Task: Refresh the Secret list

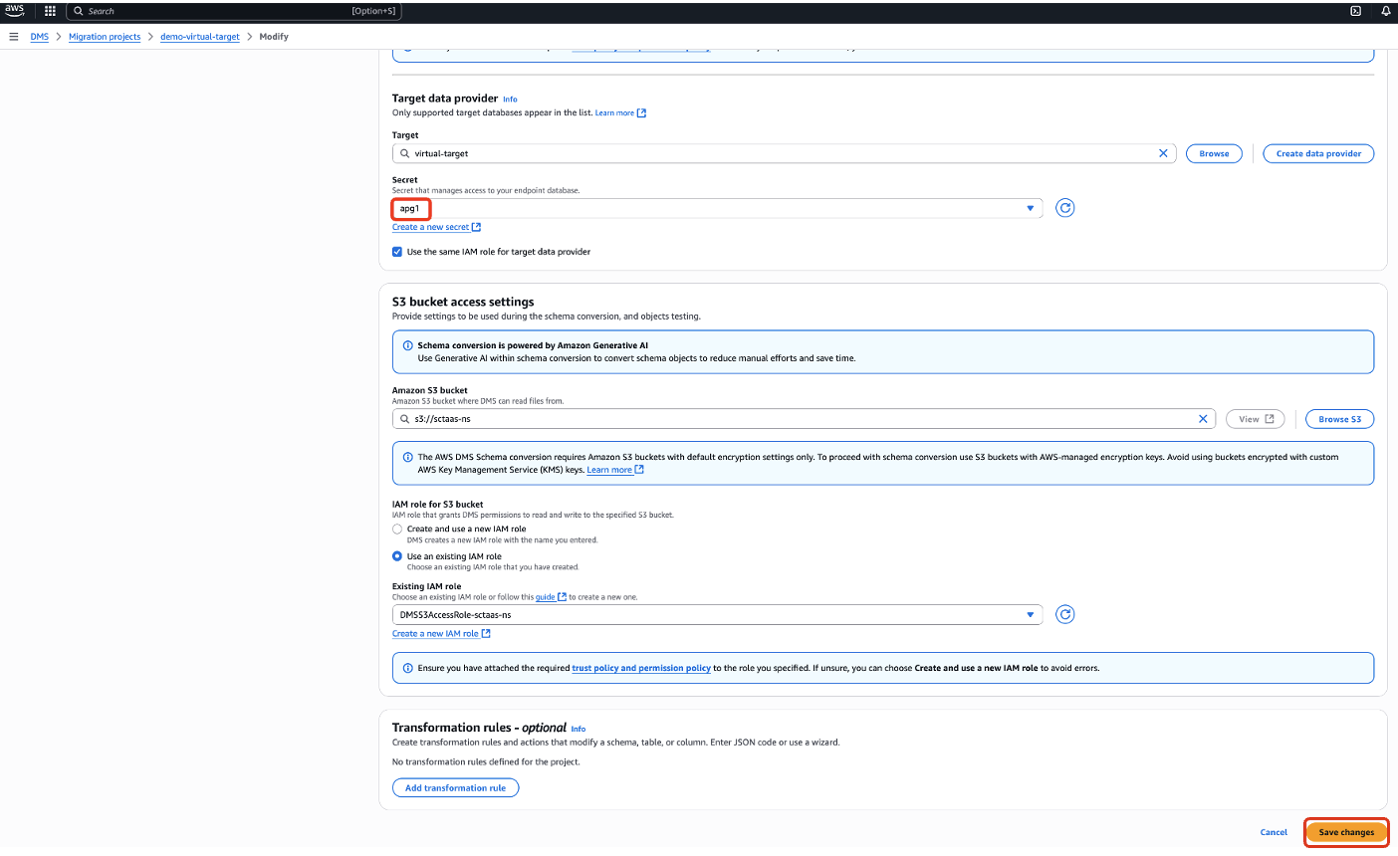Action: [x=1065, y=208]
